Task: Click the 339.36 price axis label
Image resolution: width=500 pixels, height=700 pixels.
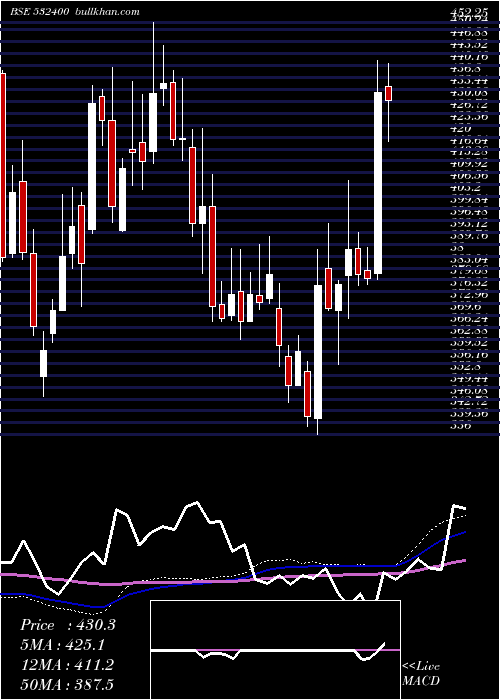Action: pos(468,414)
